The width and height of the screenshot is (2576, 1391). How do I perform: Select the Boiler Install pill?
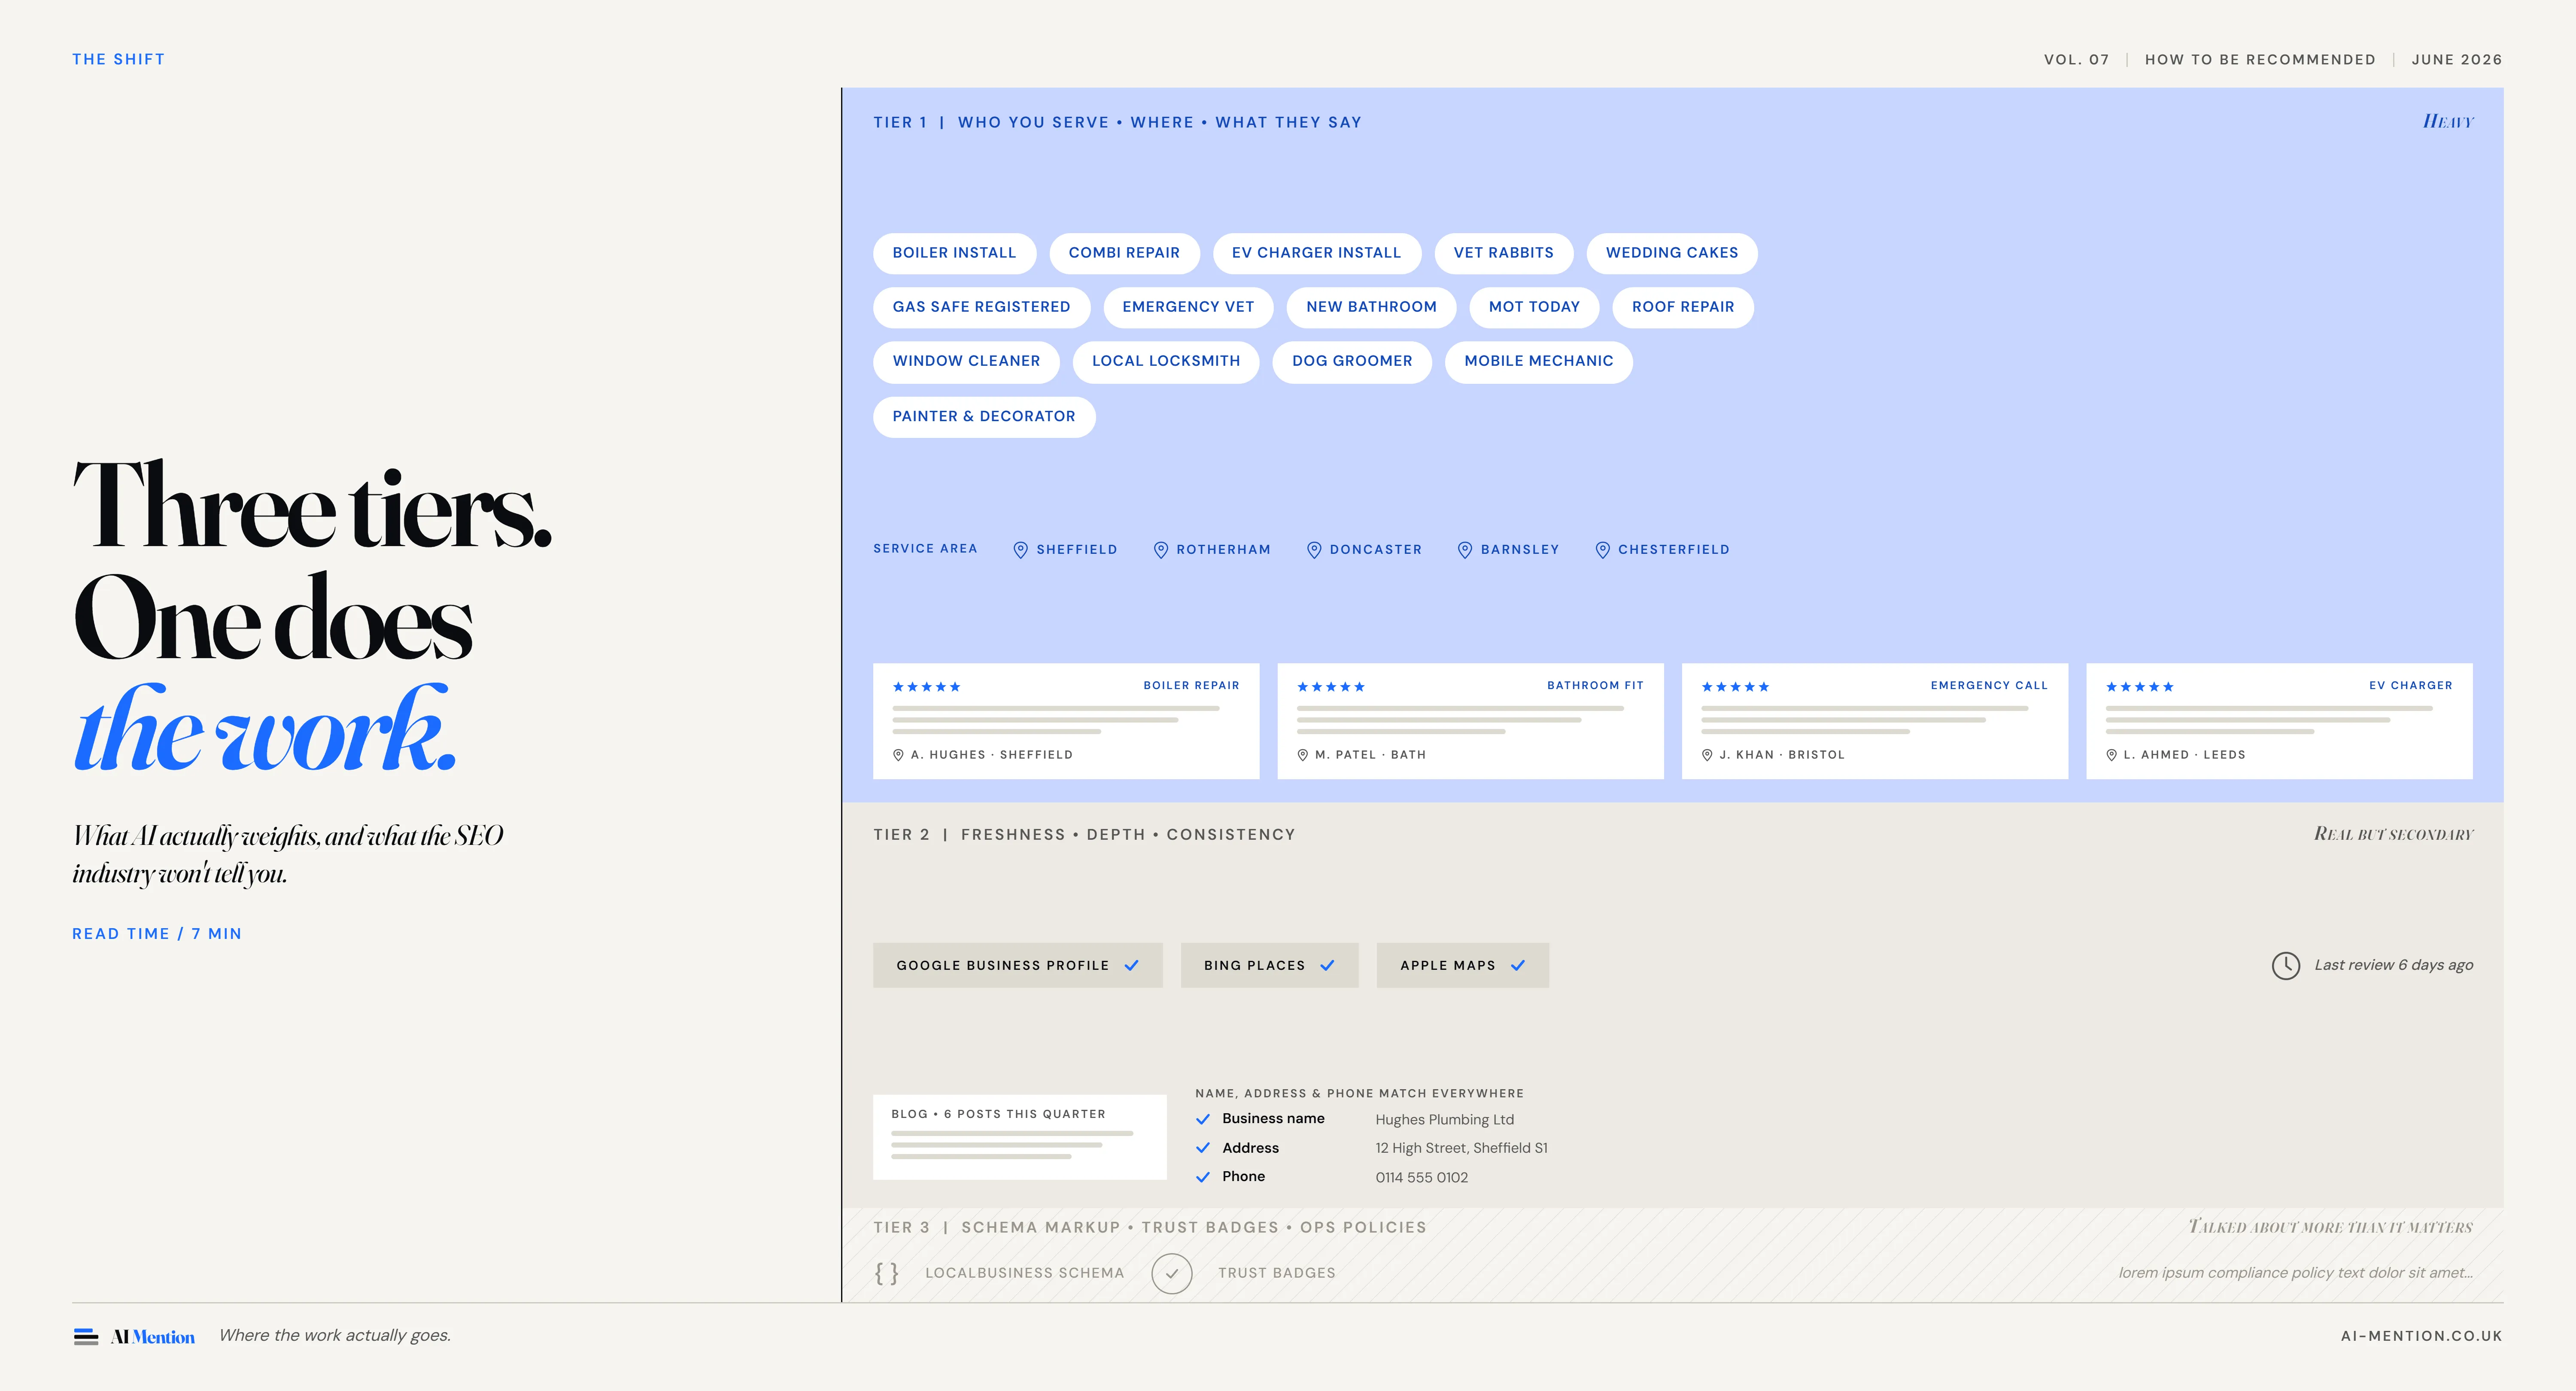tap(954, 253)
